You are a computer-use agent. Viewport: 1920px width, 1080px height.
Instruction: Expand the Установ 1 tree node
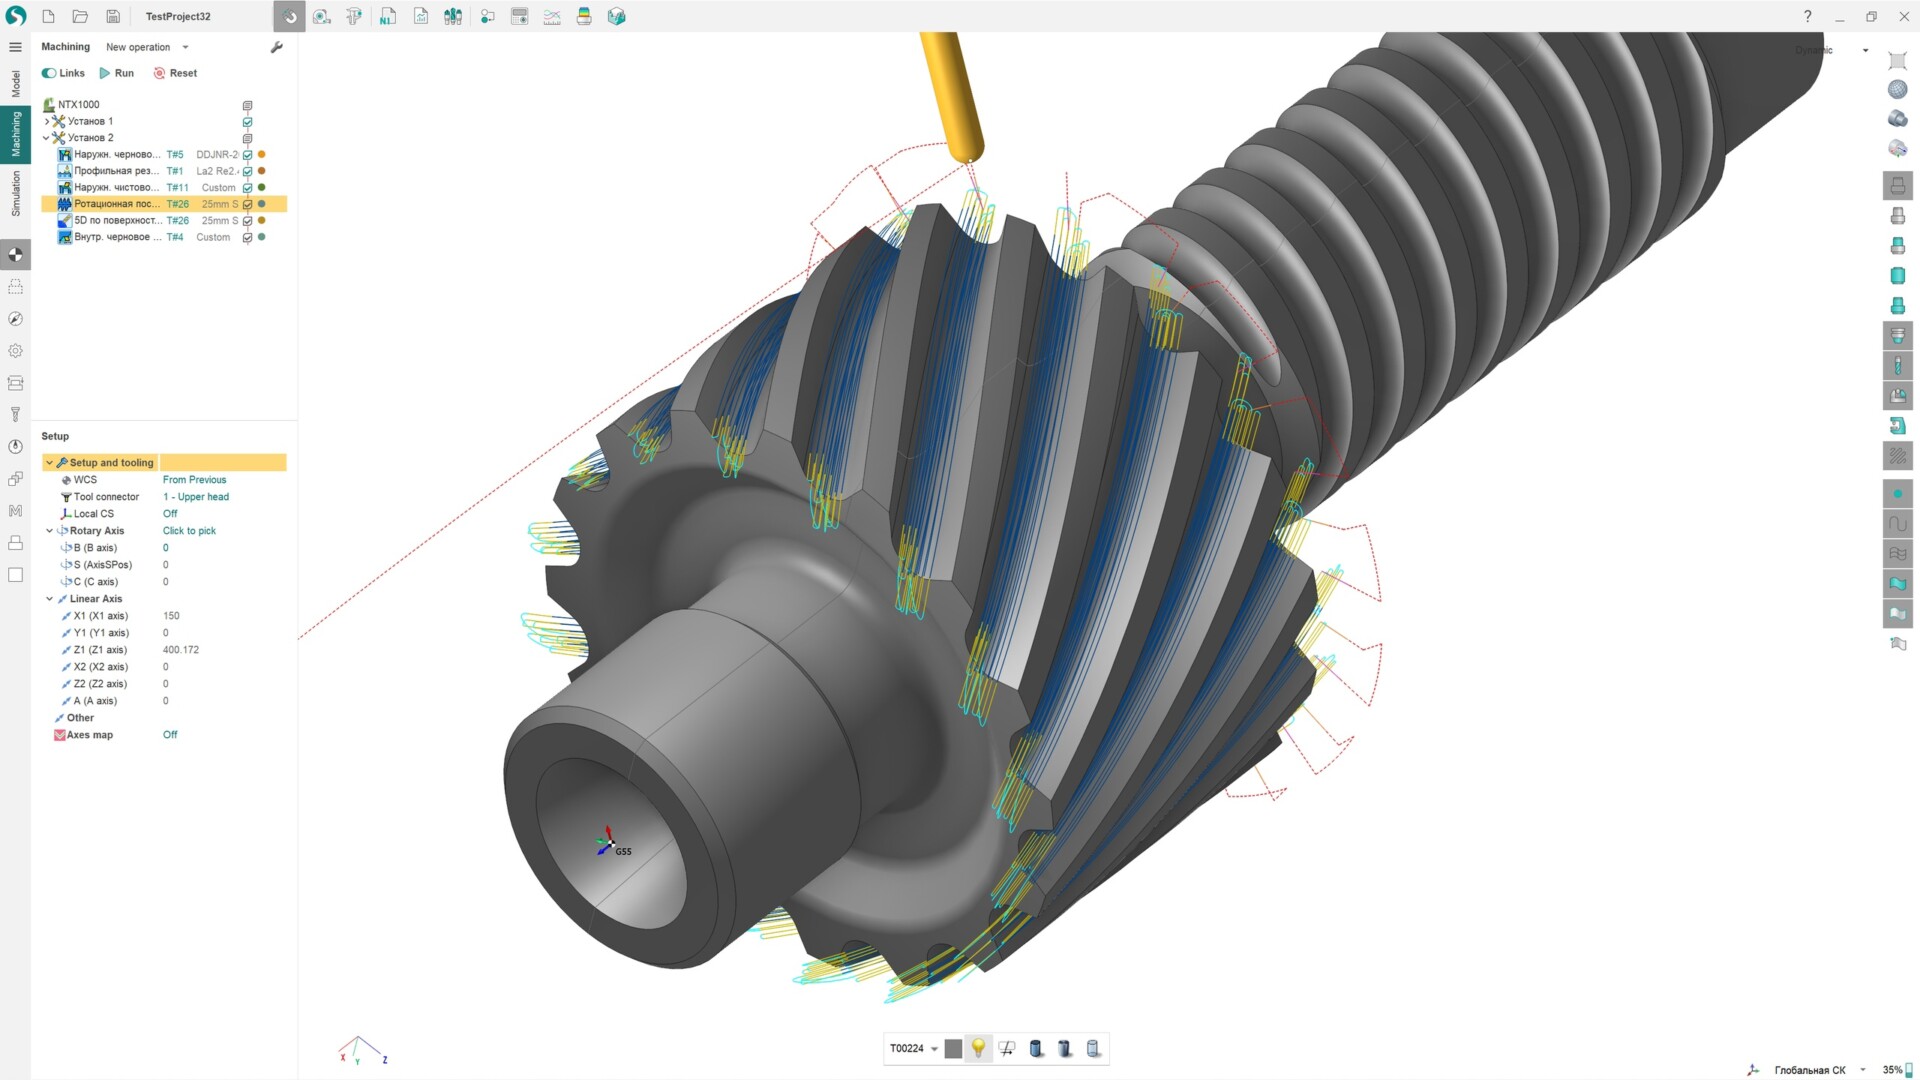pyautogui.click(x=46, y=121)
